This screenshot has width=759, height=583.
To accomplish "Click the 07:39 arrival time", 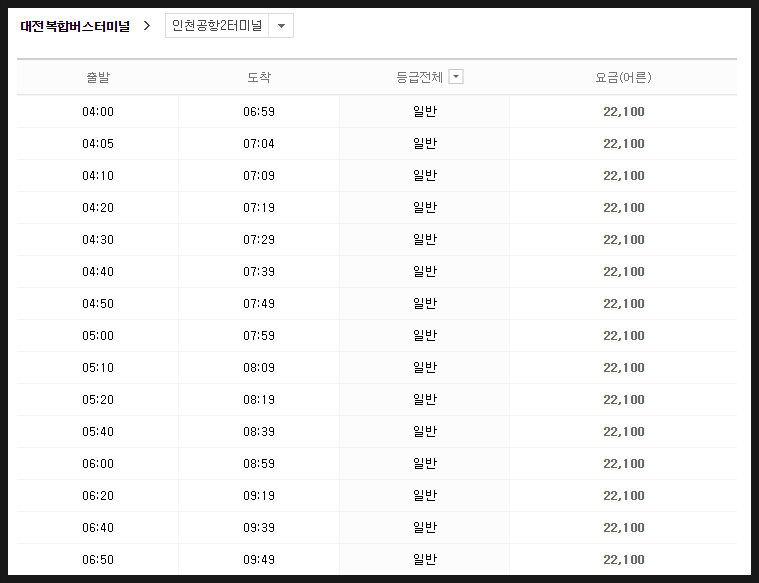I will [x=259, y=272].
